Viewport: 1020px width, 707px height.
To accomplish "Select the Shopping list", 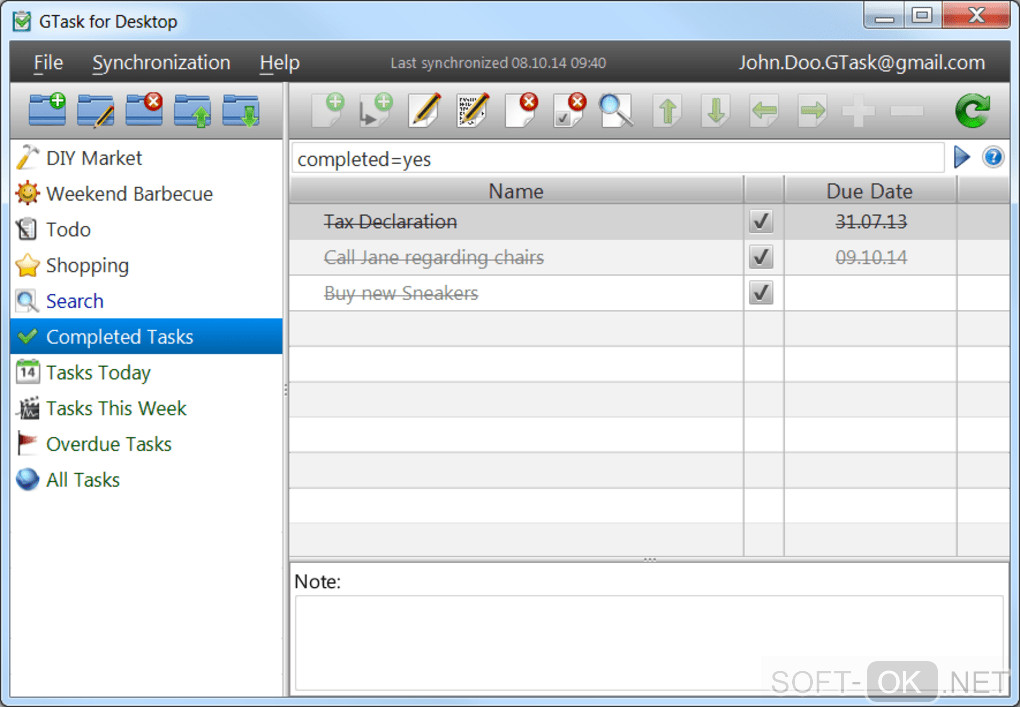I will 146,265.
